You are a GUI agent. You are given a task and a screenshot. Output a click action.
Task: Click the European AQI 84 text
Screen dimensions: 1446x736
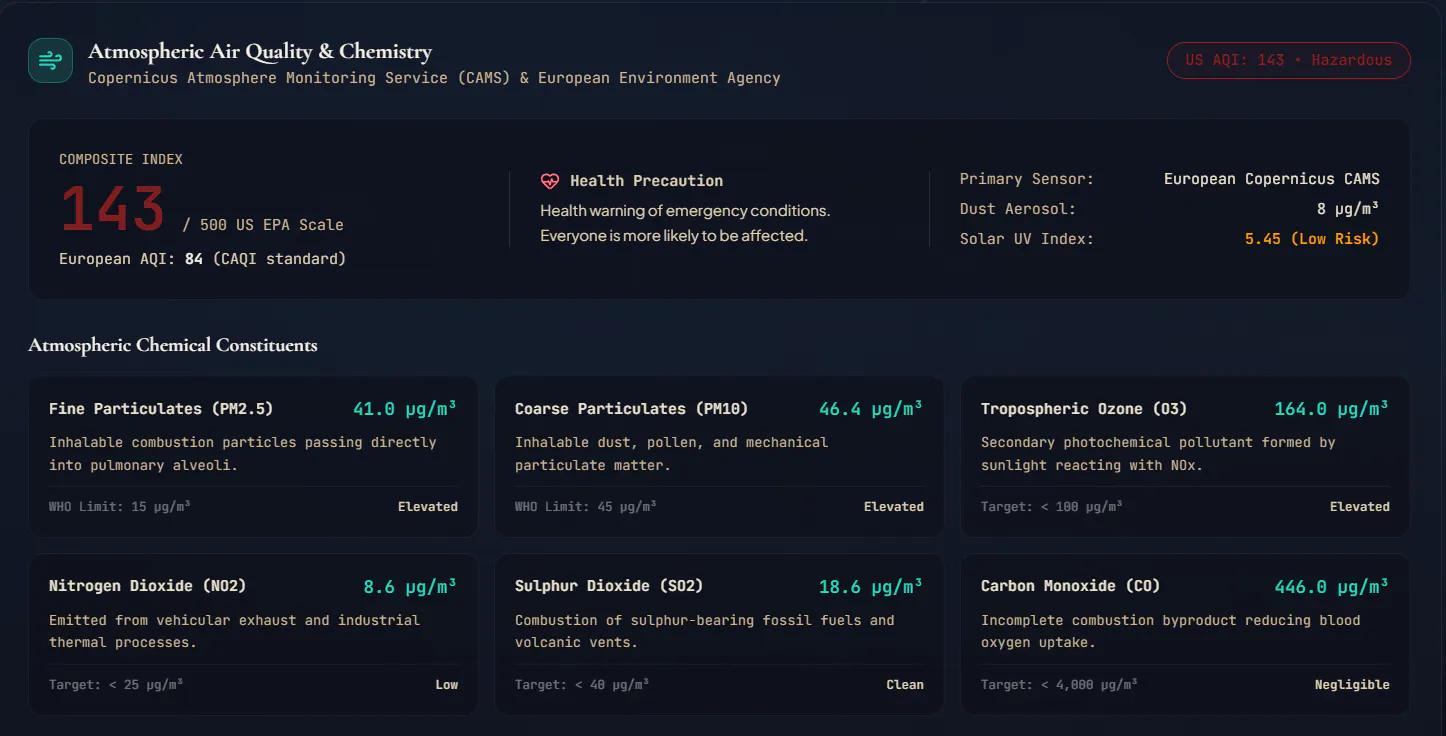pos(203,259)
